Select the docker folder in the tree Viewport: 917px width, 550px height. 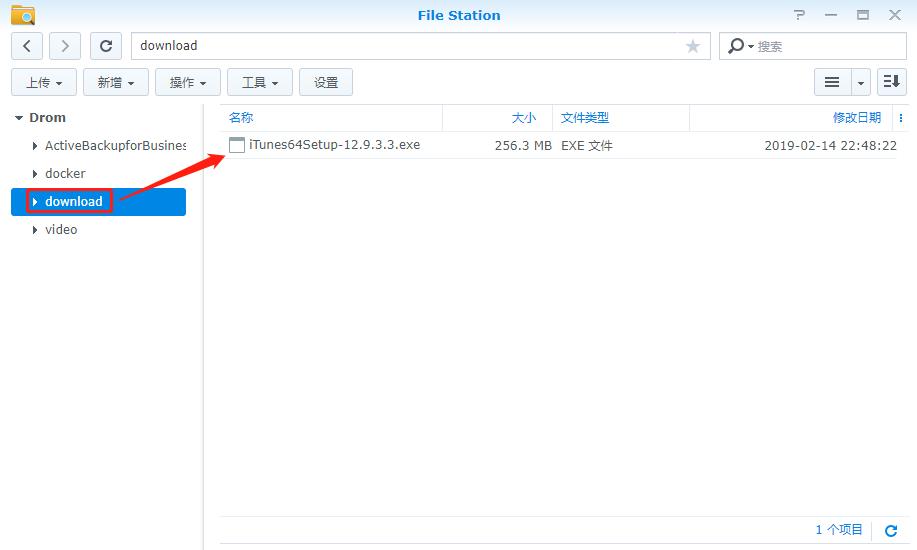(65, 174)
